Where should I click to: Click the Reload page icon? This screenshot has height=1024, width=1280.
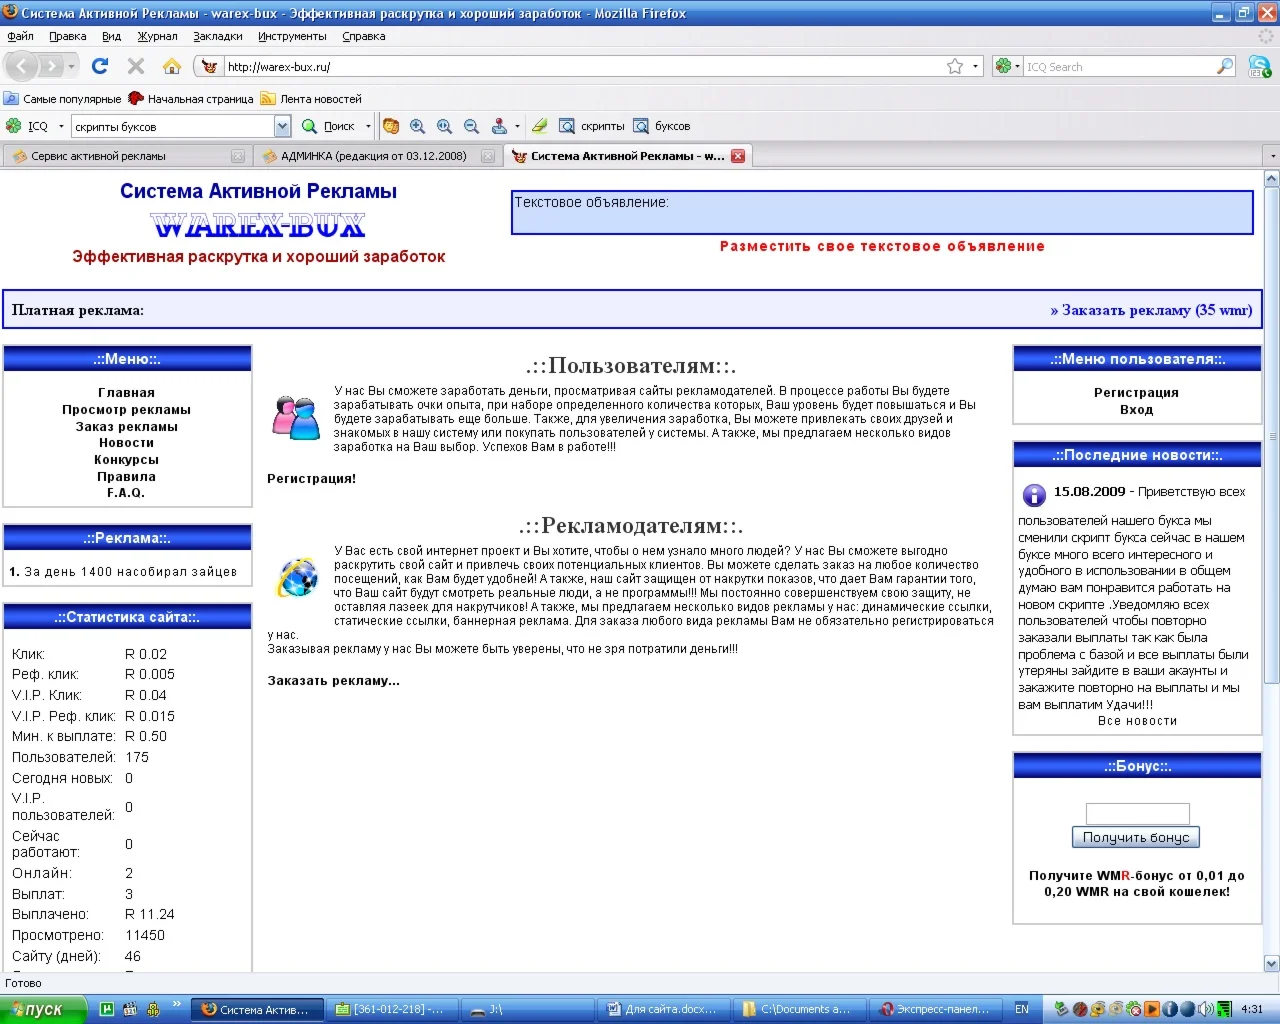click(100, 66)
